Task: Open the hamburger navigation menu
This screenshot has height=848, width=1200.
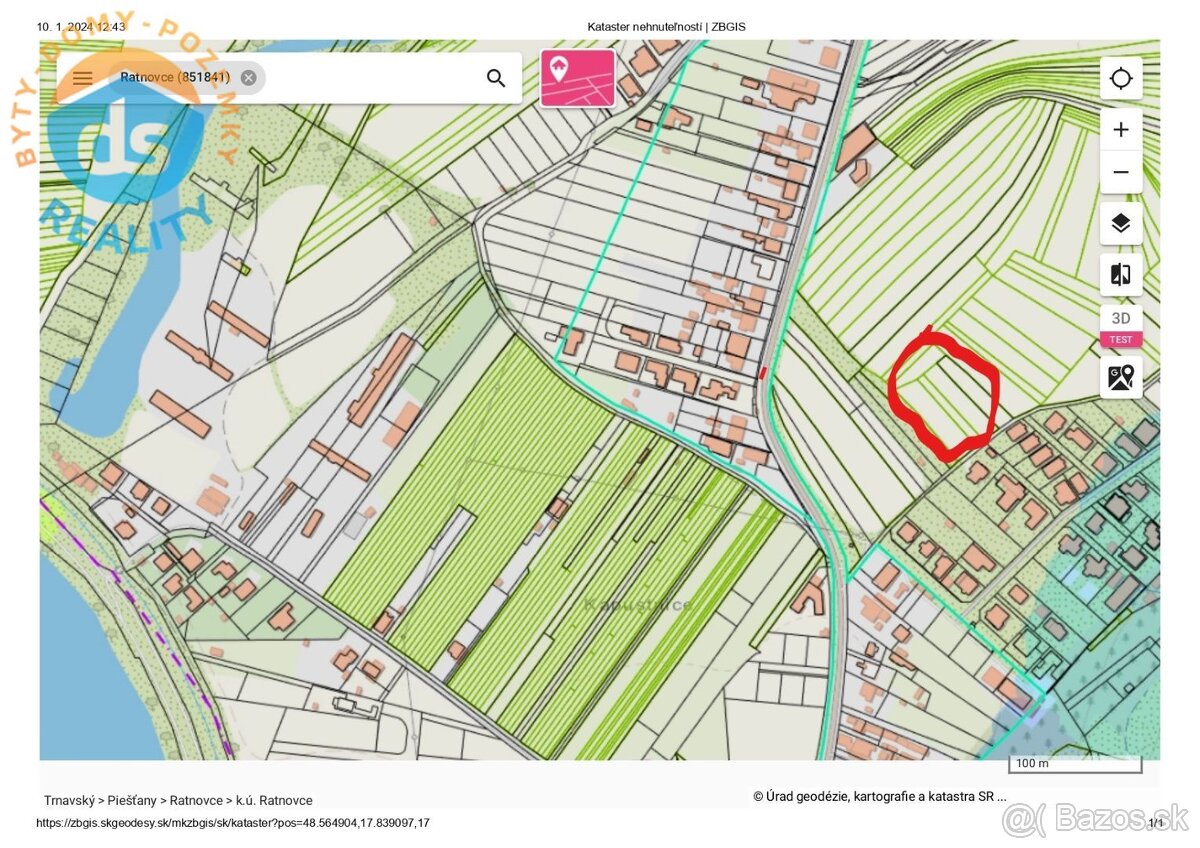Action: 83,77
